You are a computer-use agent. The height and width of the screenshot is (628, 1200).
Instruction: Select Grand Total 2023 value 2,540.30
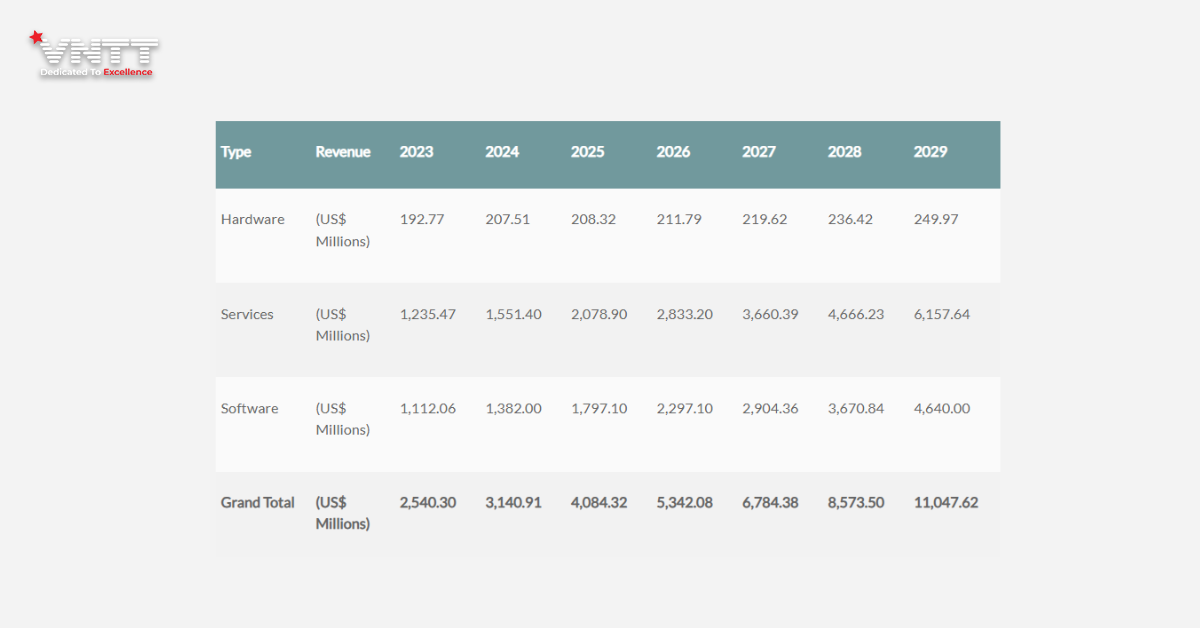(428, 502)
